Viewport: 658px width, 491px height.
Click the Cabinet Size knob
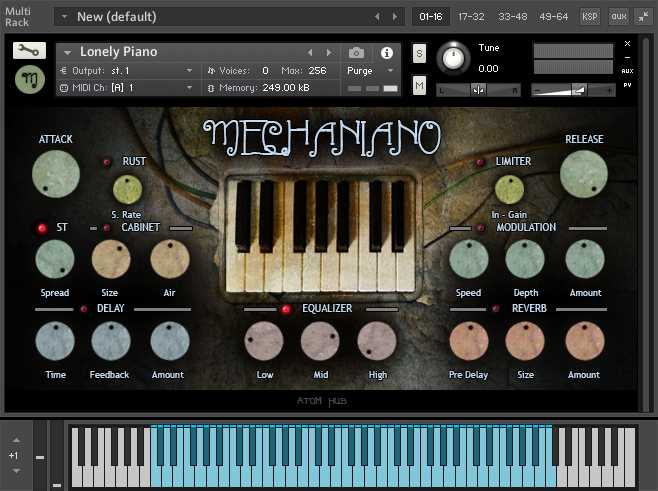[111, 259]
